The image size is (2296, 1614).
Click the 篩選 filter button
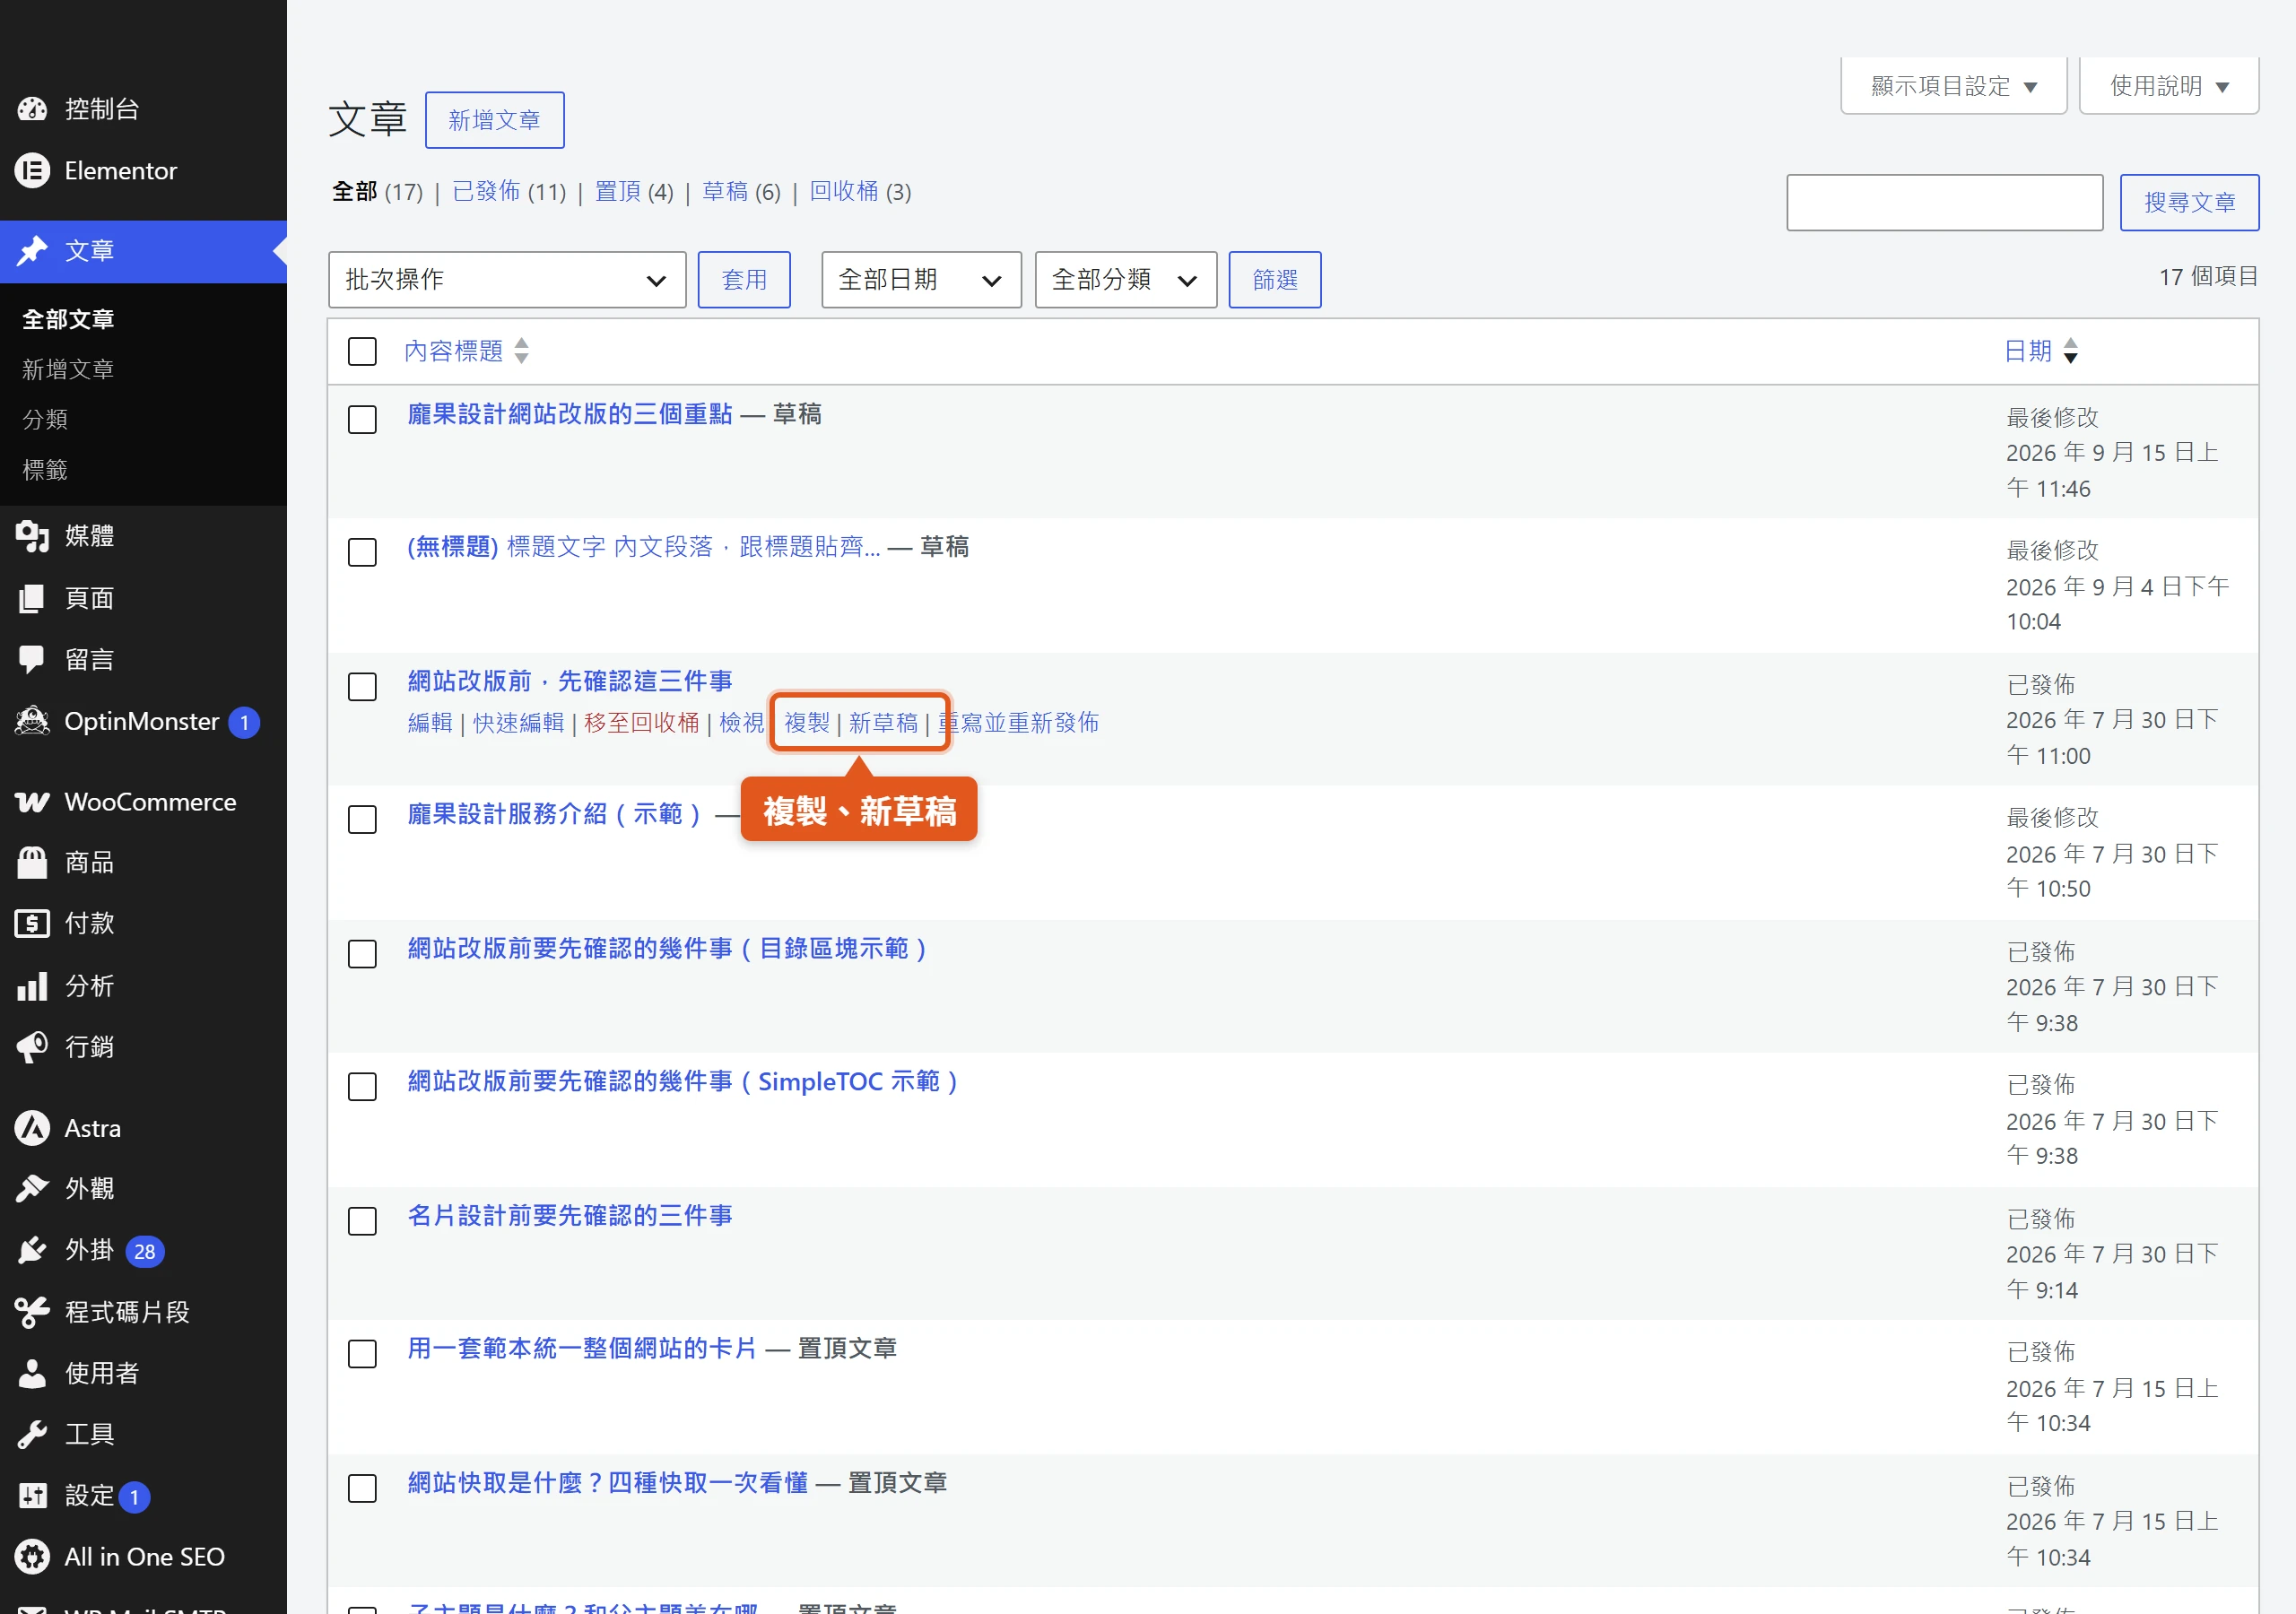pos(1275,279)
